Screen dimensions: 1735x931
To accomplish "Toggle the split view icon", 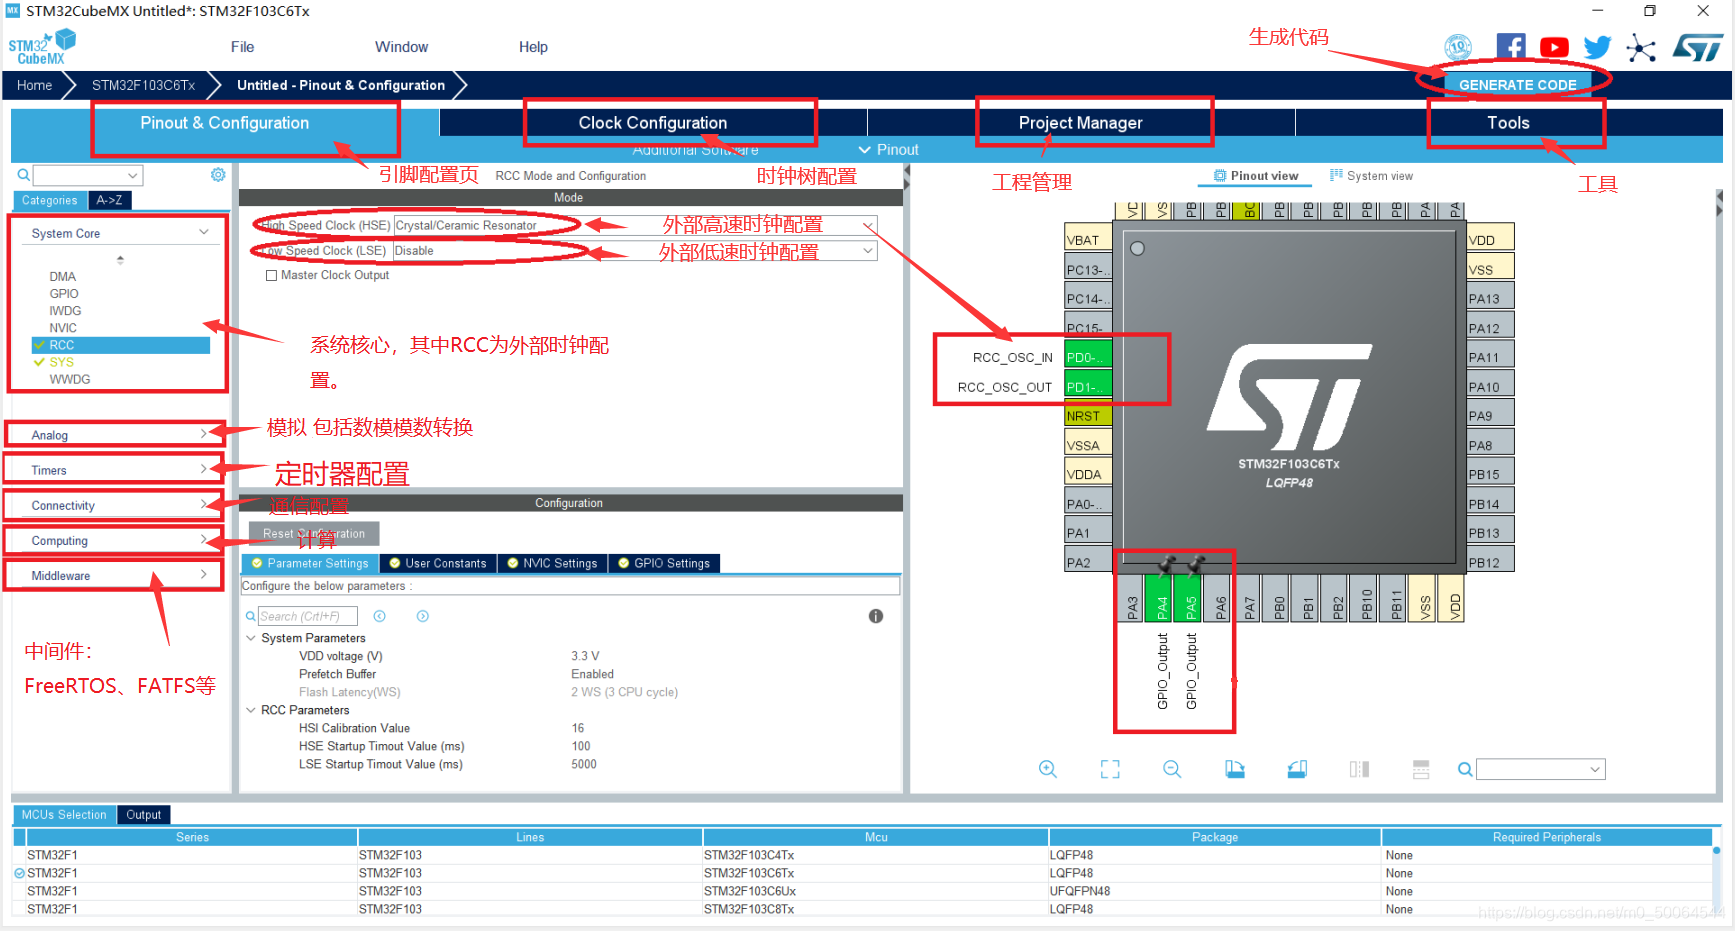I will pyautogui.click(x=1359, y=769).
